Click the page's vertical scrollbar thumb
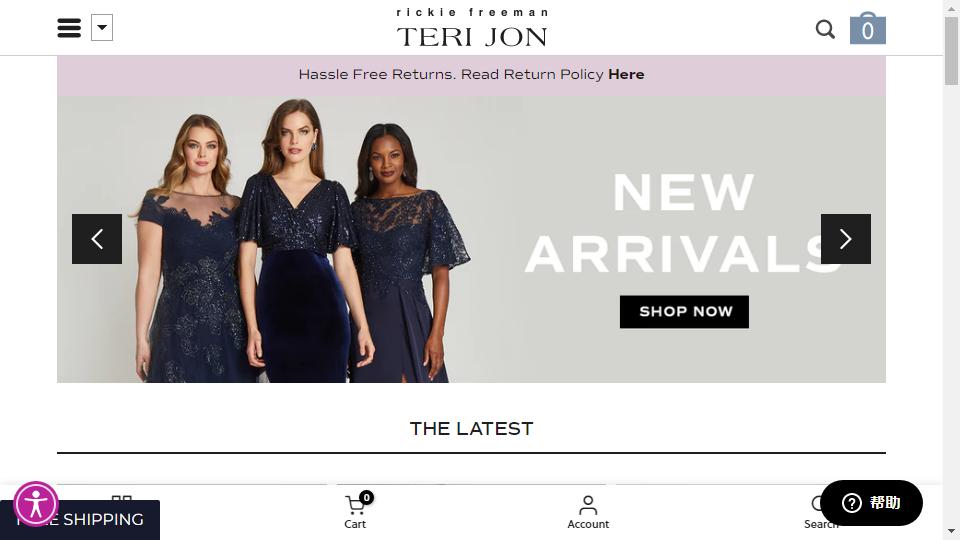 [951, 51]
